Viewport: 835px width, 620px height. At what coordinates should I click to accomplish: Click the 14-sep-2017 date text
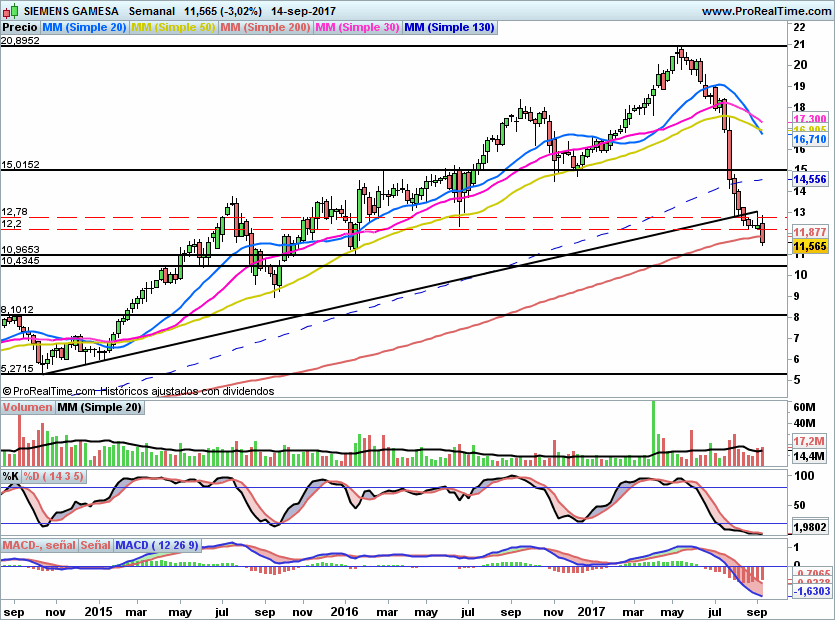(303, 11)
